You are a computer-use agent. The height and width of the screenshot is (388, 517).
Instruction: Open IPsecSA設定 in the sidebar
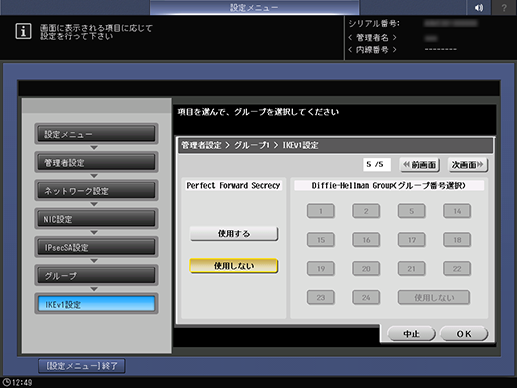pos(96,247)
